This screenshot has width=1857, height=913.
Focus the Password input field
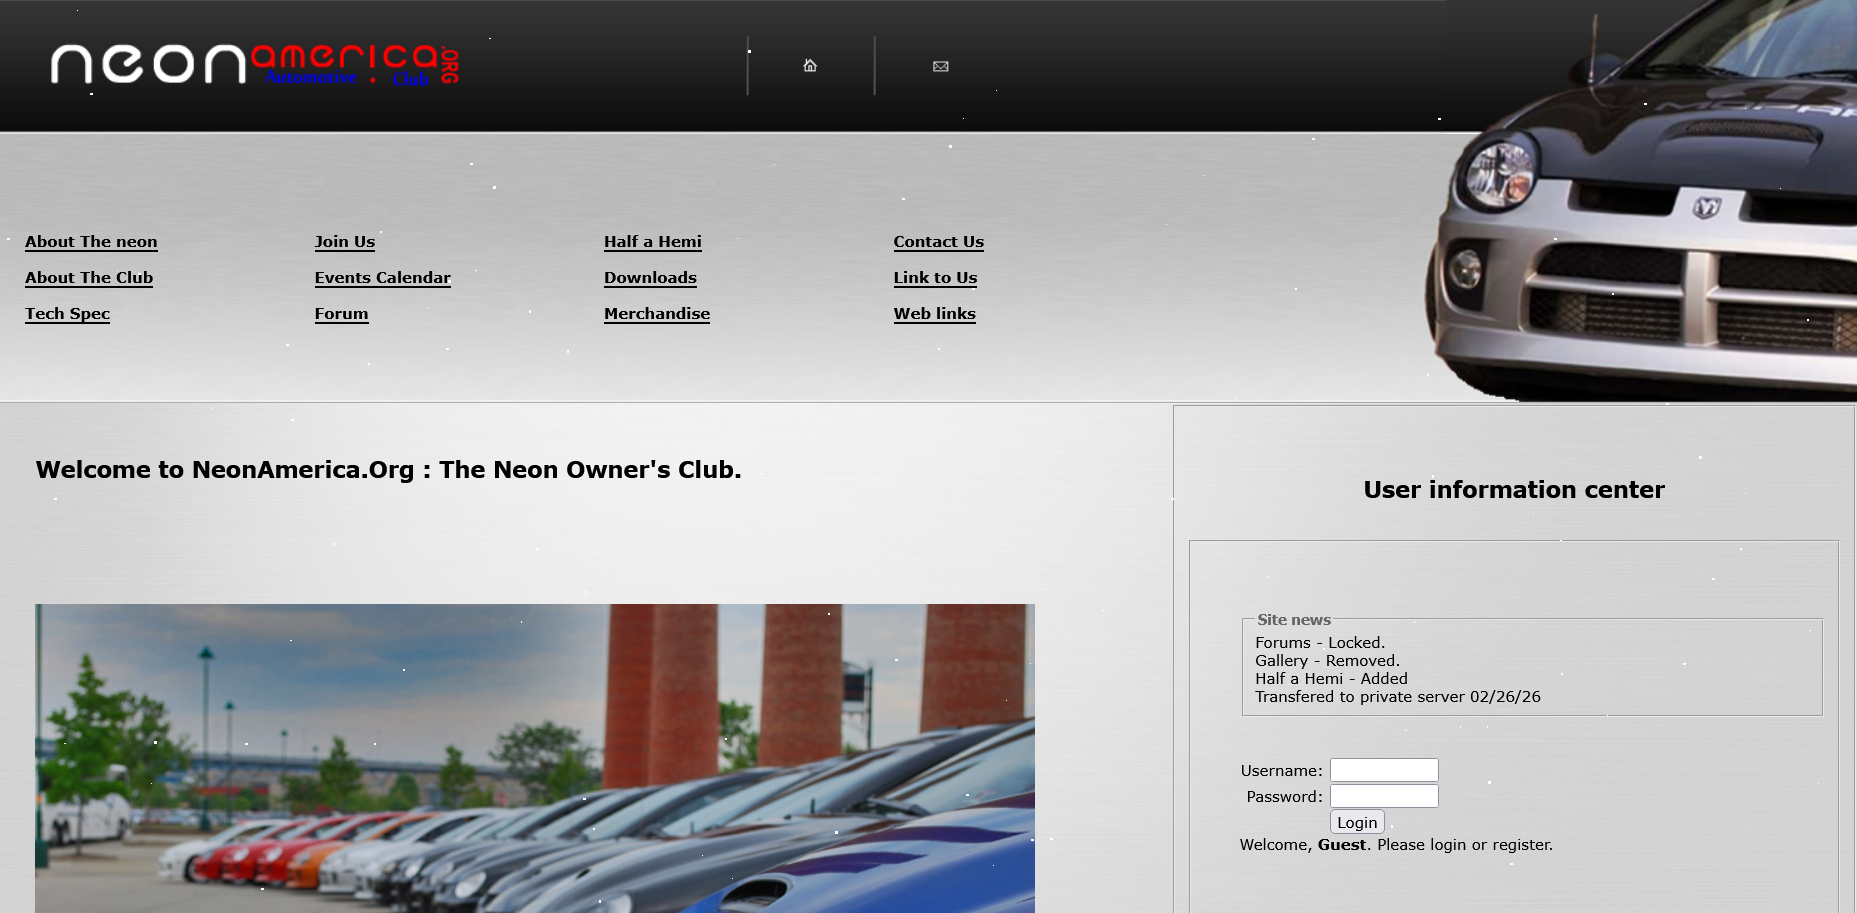point(1384,796)
